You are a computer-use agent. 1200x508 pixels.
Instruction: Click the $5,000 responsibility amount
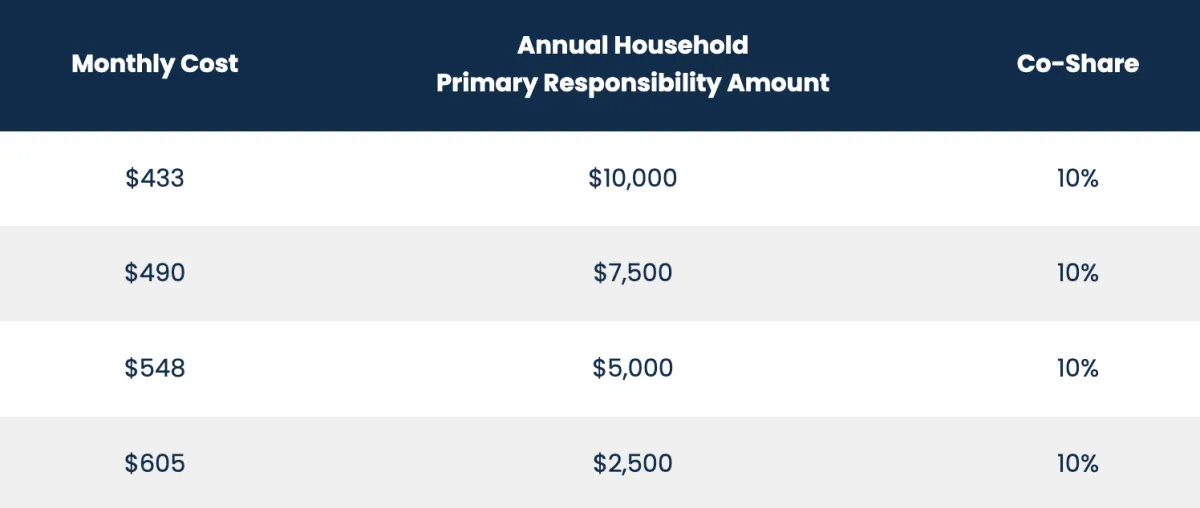click(x=633, y=368)
